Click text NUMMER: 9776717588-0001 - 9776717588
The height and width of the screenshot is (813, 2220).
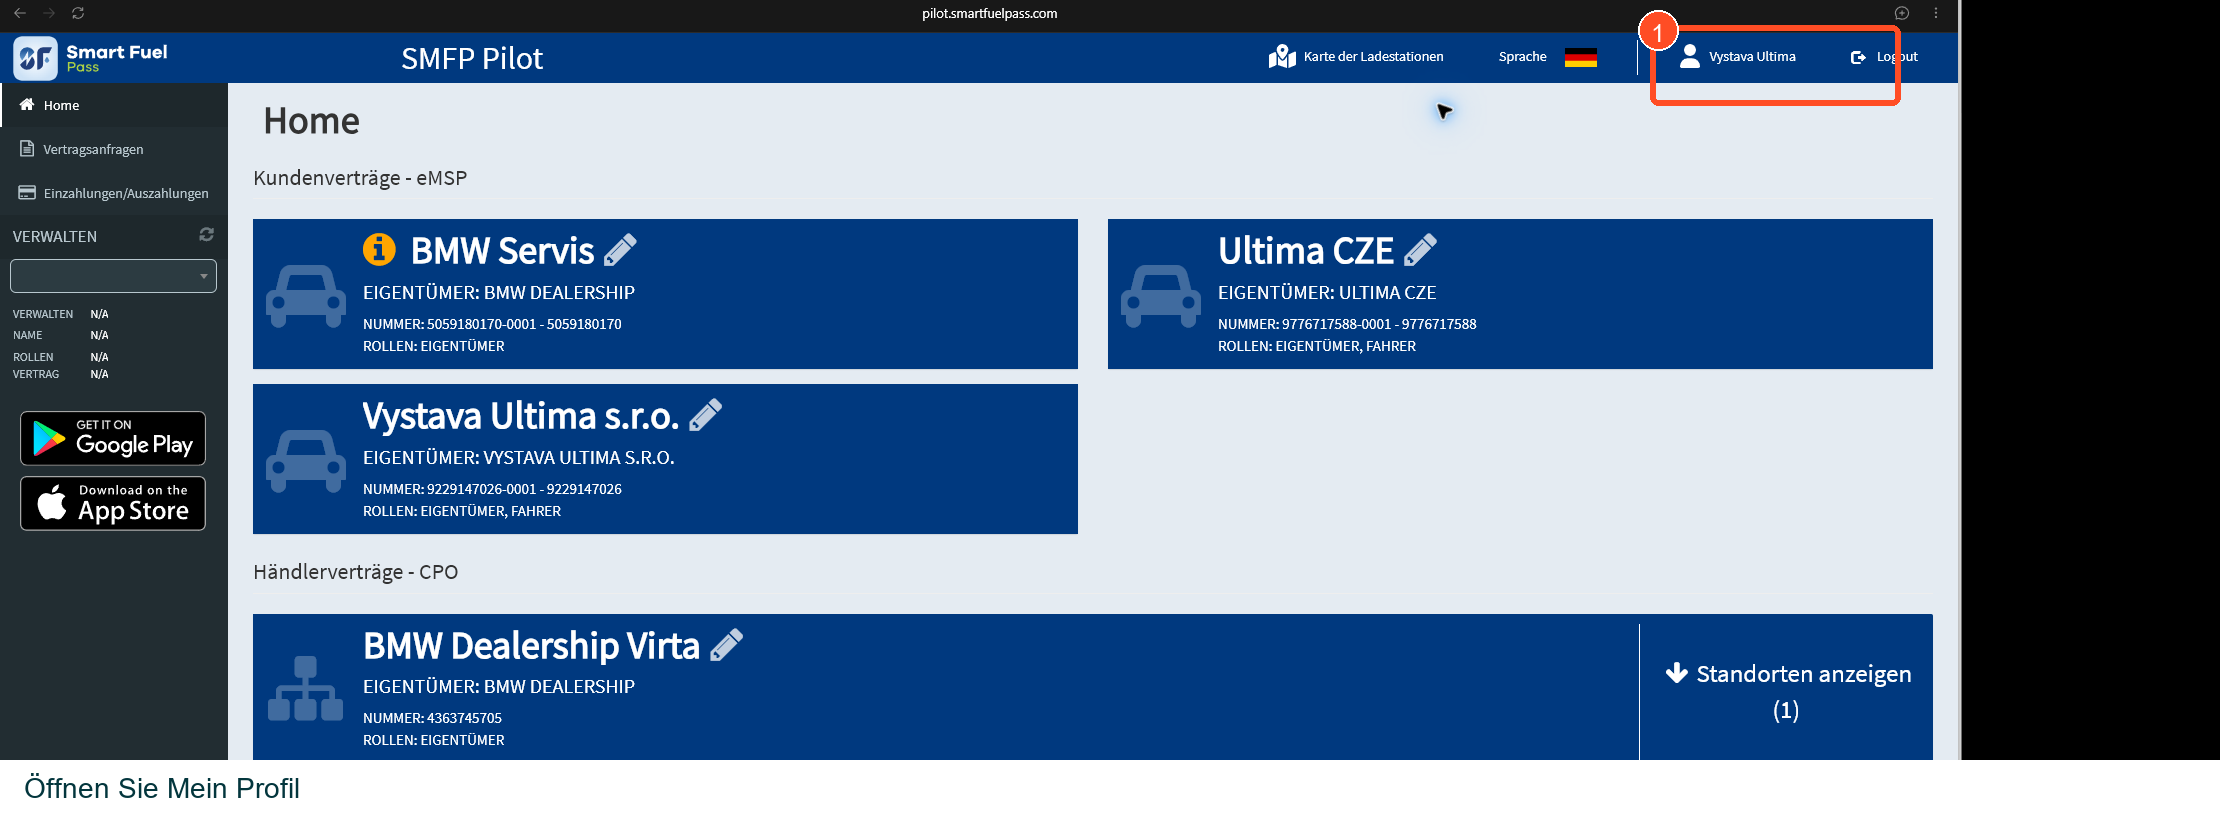coord(1347,324)
